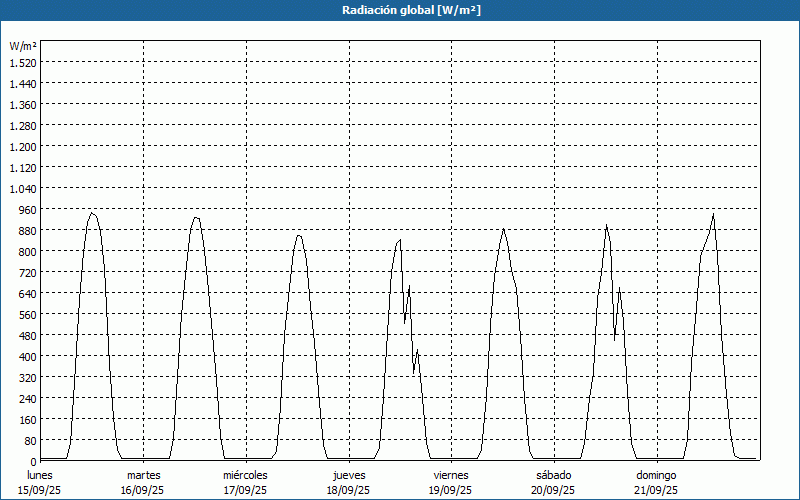Select the 560 y-axis value
Viewport: 800px width, 500px height.
coord(28,315)
